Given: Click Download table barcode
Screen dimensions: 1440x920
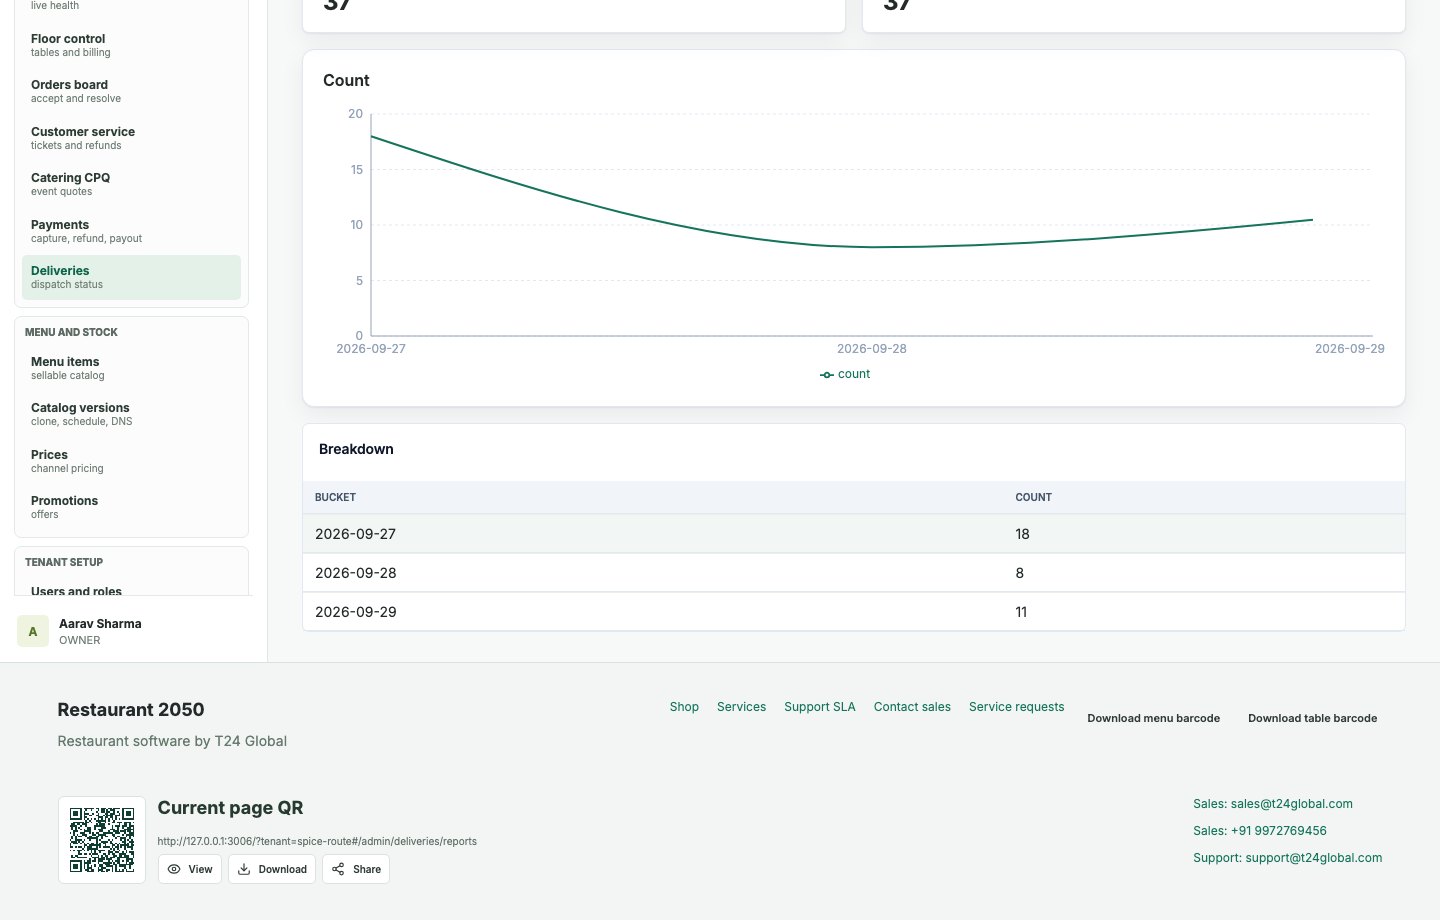Looking at the screenshot, I should click(1313, 718).
